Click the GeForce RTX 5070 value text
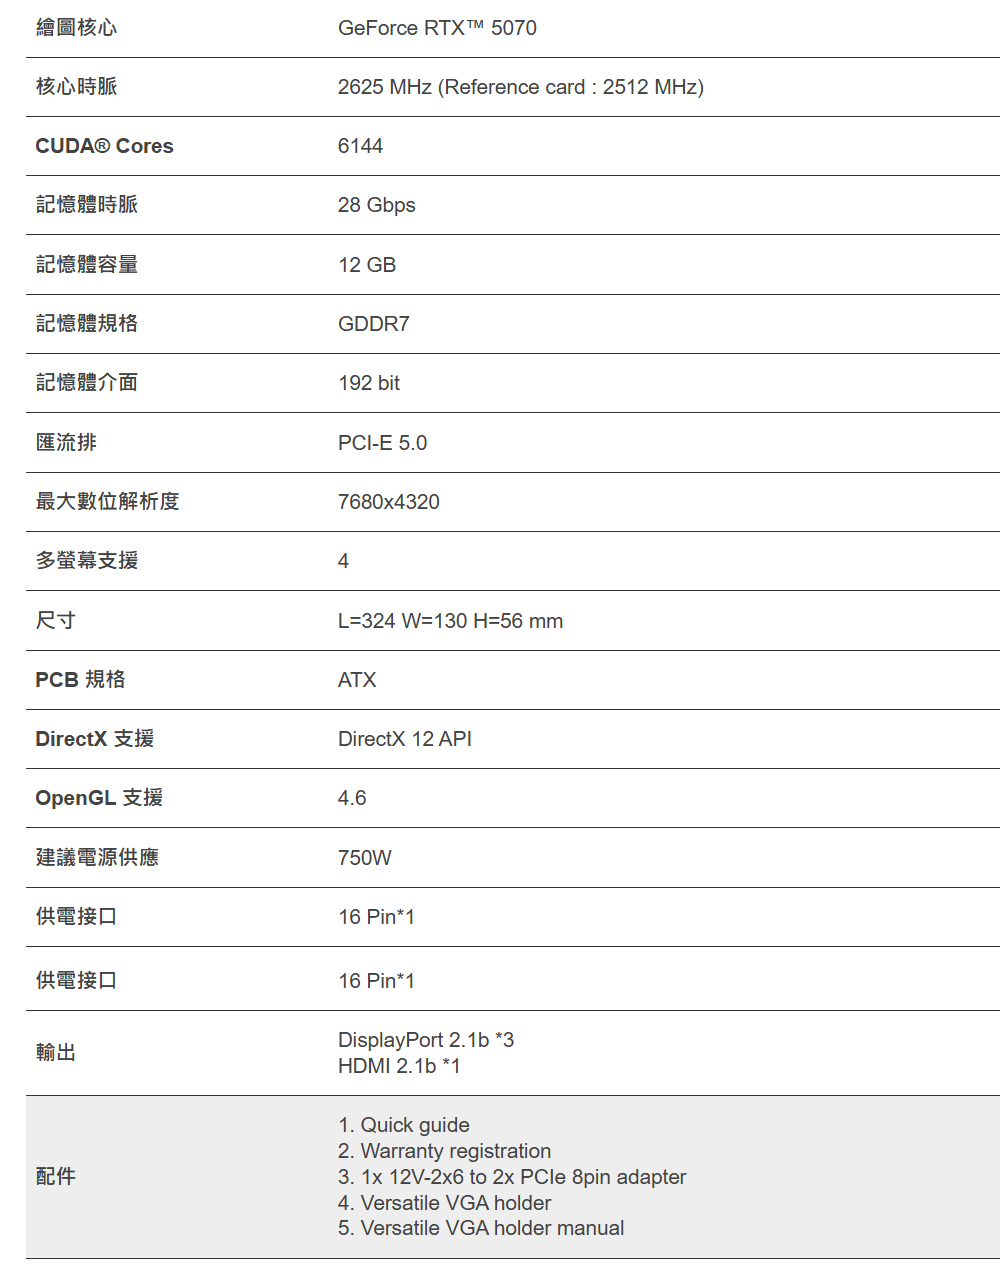1000x1276 pixels. click(437, 28)
